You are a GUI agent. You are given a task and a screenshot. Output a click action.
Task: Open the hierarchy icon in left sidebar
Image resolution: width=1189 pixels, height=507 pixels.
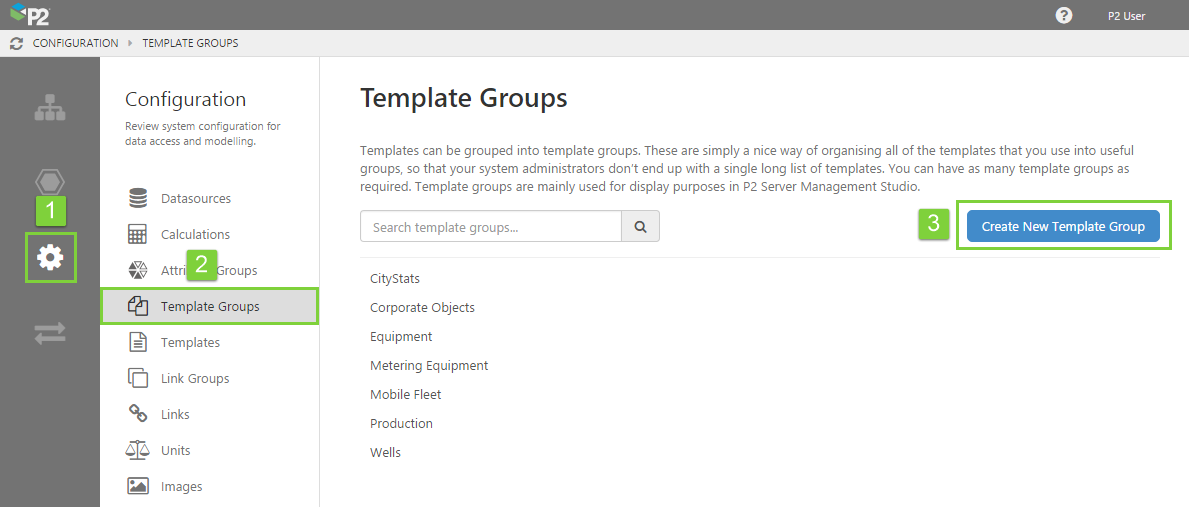pos(50,108)
